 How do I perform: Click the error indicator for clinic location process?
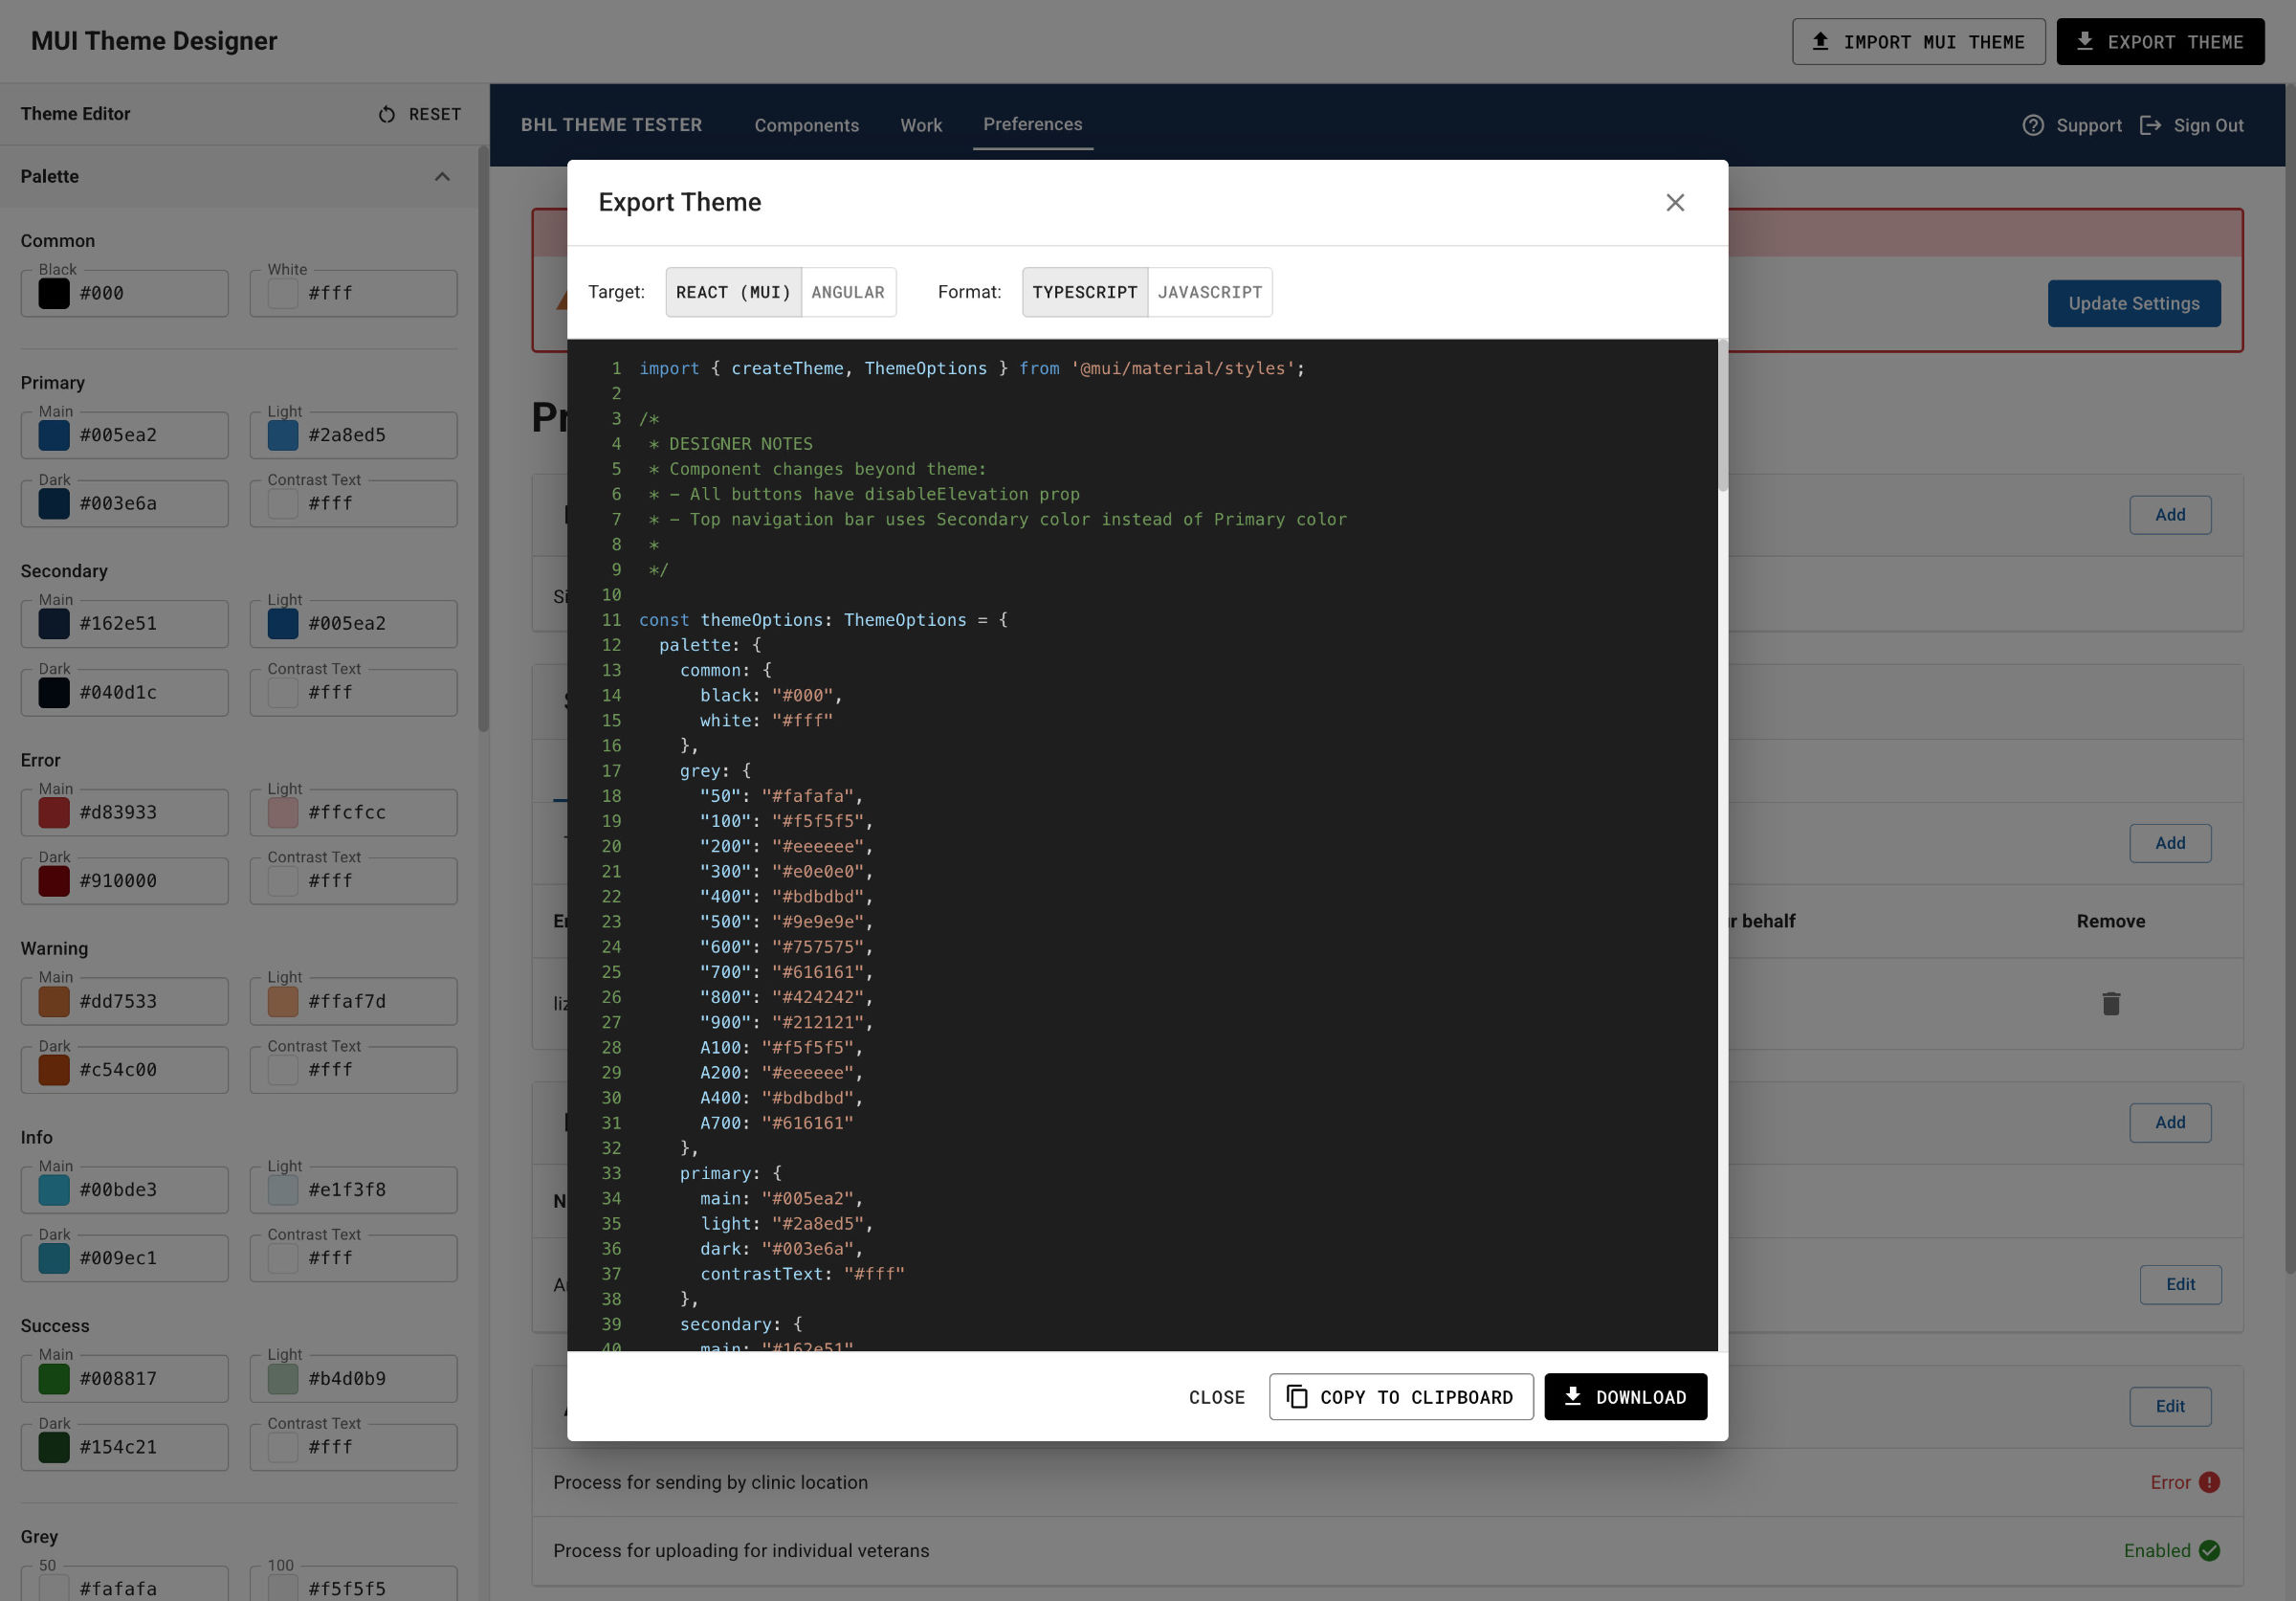point(2209,1482)
